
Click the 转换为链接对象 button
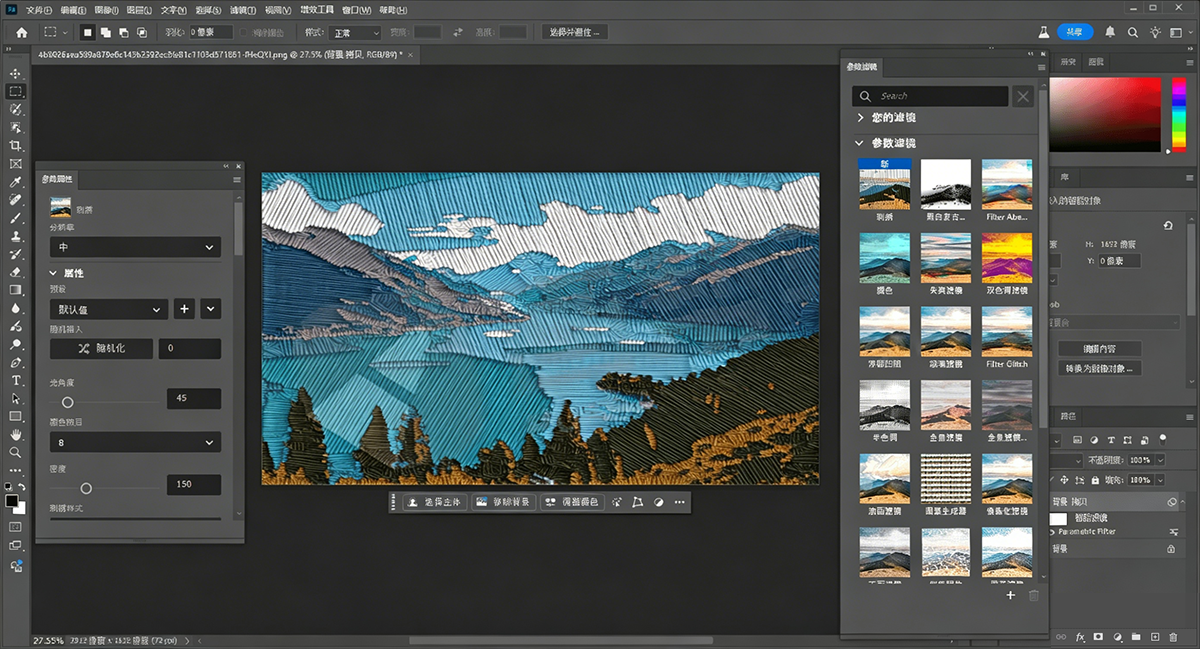pos(1100,369)
